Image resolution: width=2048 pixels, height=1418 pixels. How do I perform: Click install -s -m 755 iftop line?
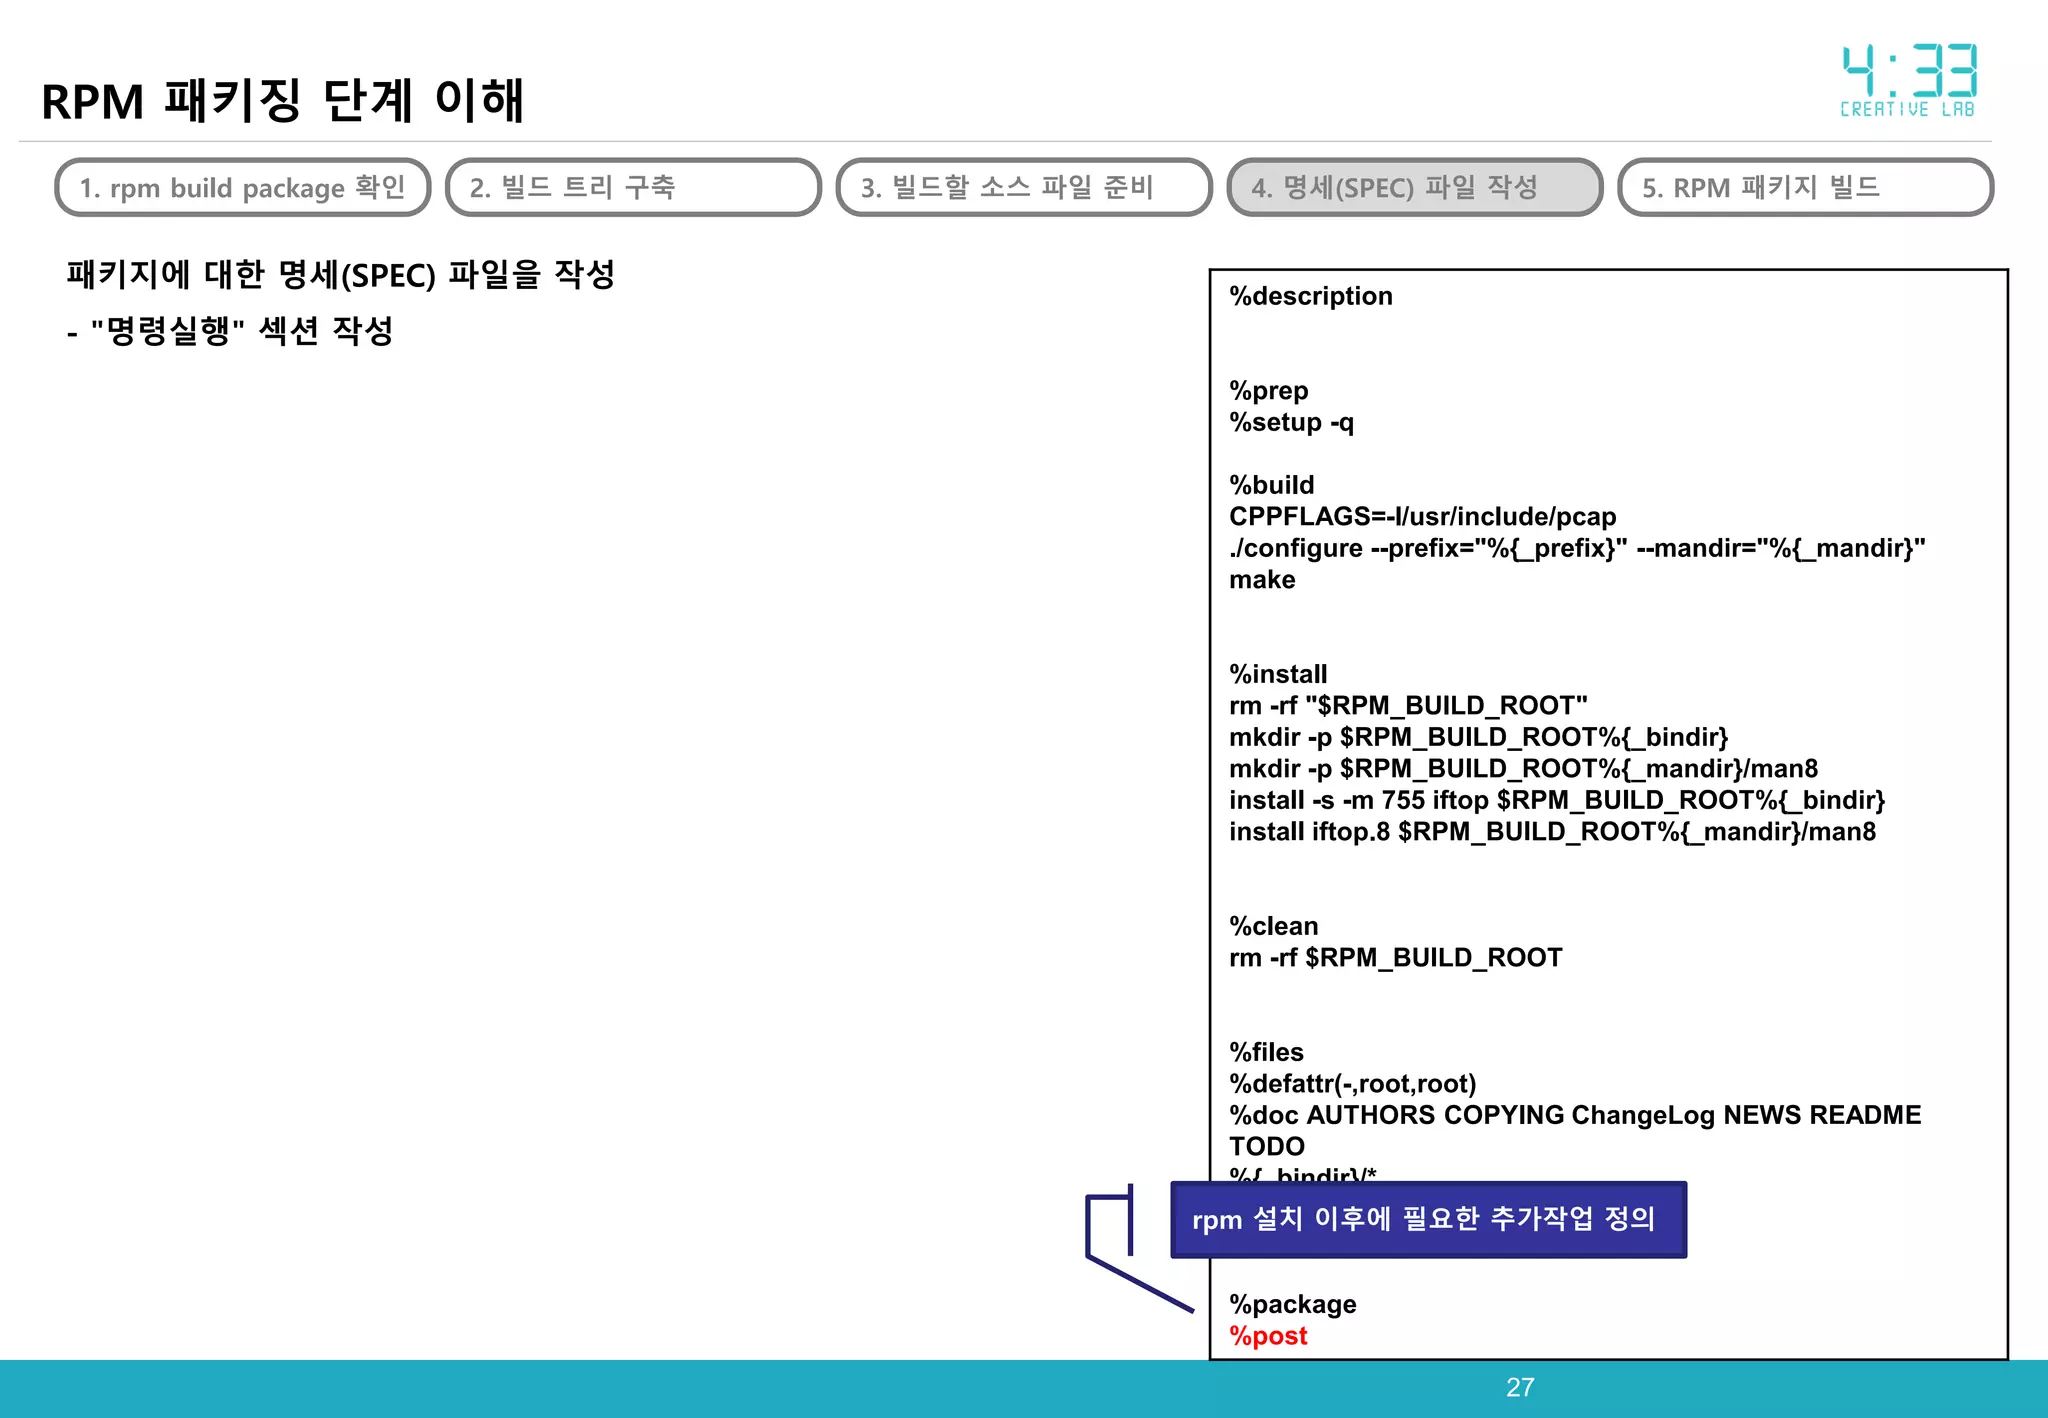(x=1557, y=800)
